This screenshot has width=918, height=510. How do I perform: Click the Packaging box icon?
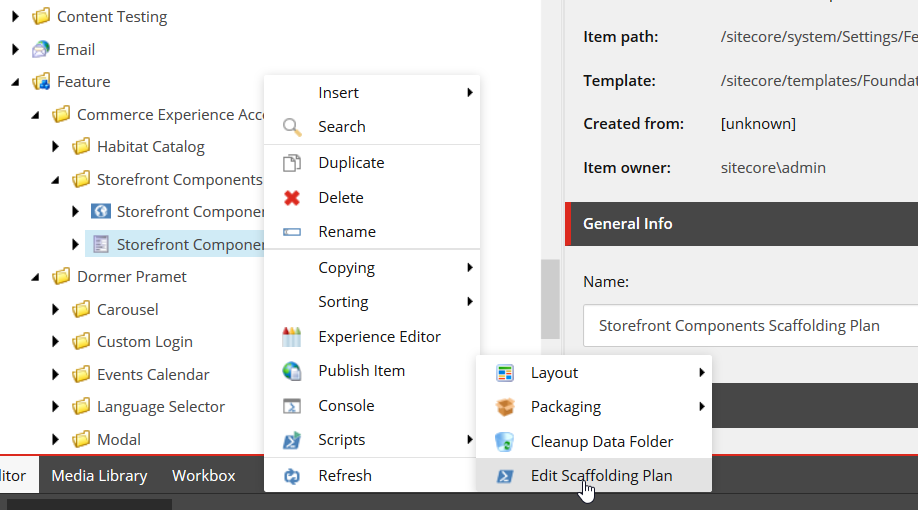pos(505,407)
